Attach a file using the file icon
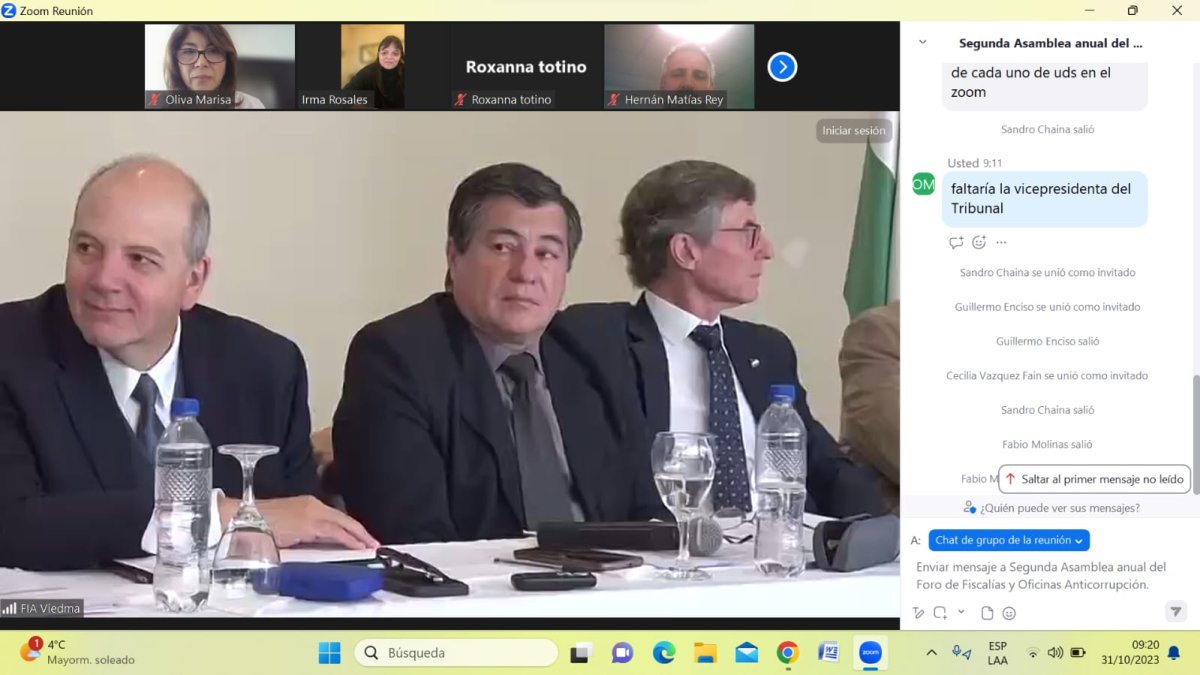The width and height of the screenshot is (1200, 675). point(987,613)
